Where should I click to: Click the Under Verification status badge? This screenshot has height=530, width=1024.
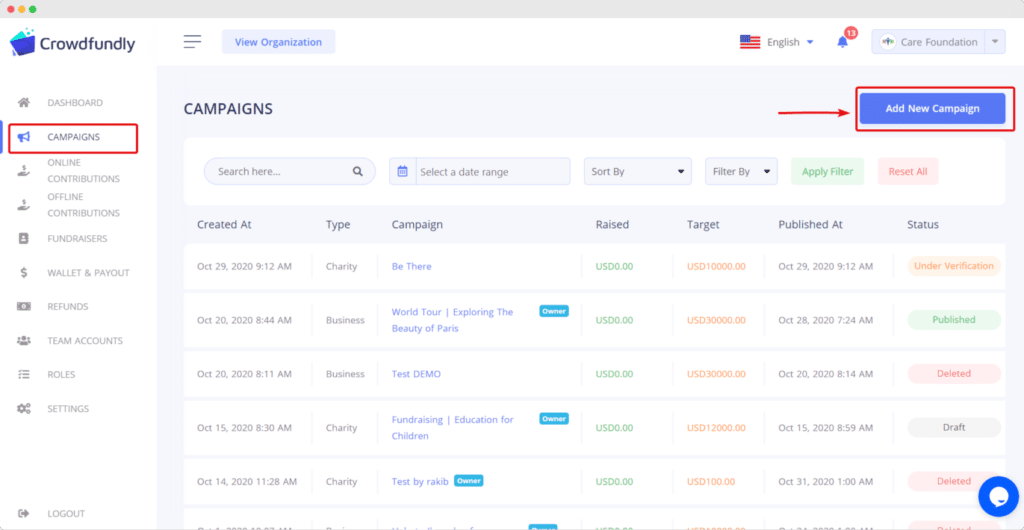tap(953, 266)
